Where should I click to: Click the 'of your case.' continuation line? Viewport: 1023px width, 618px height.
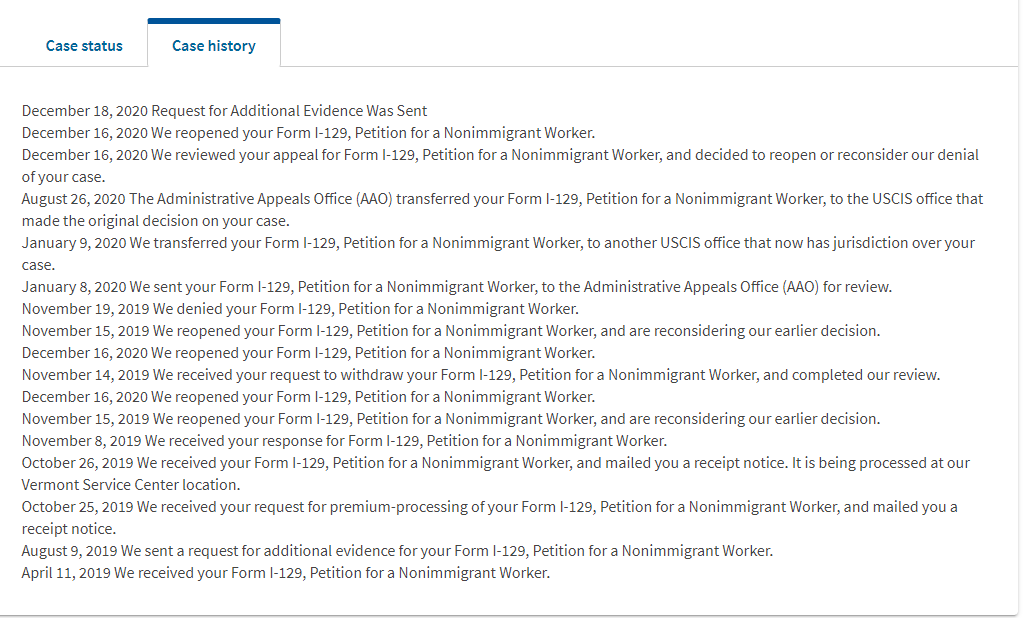(x=63, y=177)
